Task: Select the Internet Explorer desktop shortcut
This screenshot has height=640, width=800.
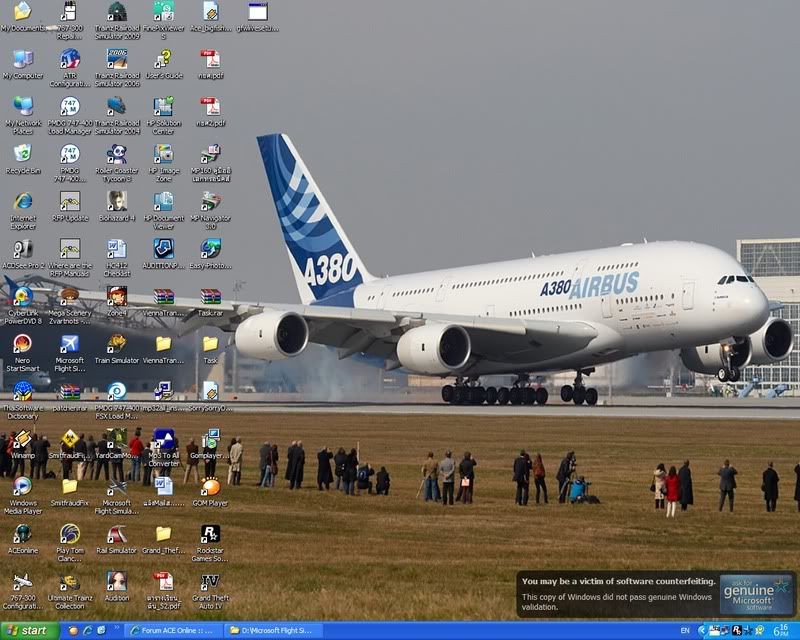Action: [x=22, y=210]
